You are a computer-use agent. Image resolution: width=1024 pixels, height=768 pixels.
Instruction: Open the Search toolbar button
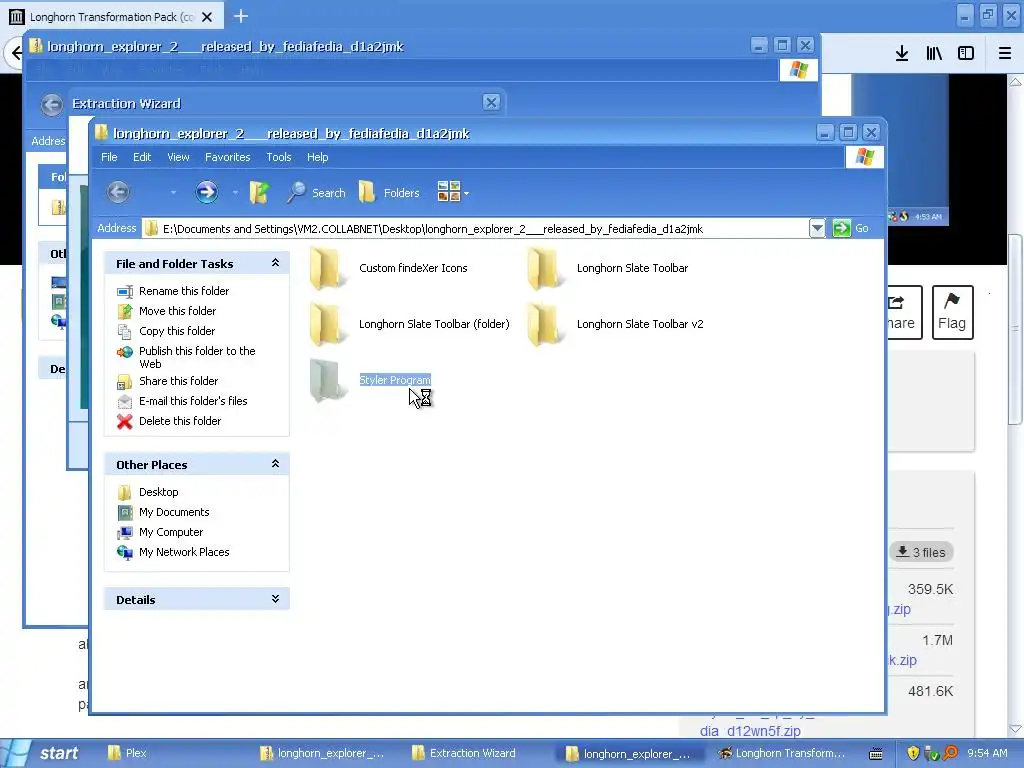(317, 193)
